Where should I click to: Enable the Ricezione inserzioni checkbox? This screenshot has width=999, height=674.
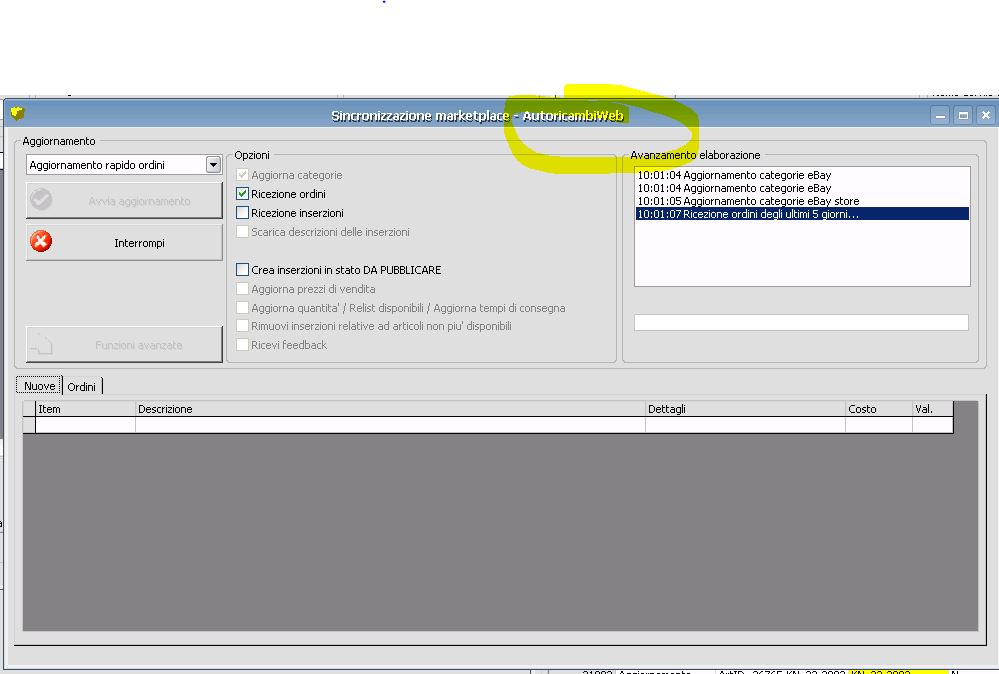pyautogui.click(x=242, y=213)
